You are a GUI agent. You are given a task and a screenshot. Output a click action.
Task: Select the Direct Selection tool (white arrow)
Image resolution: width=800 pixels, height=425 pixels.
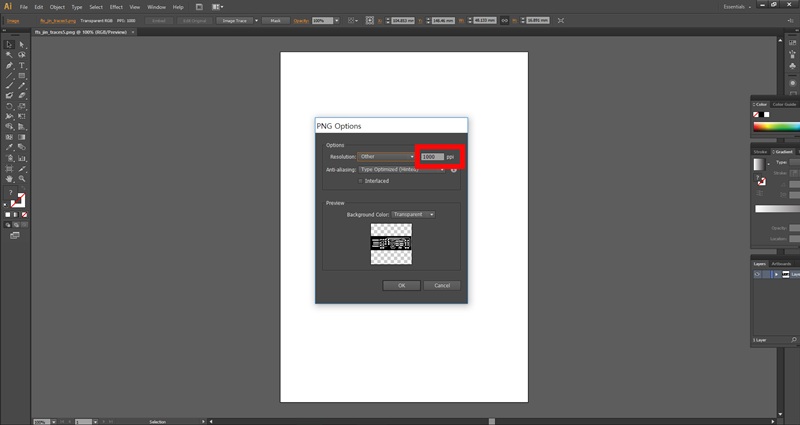click(22, 44)
